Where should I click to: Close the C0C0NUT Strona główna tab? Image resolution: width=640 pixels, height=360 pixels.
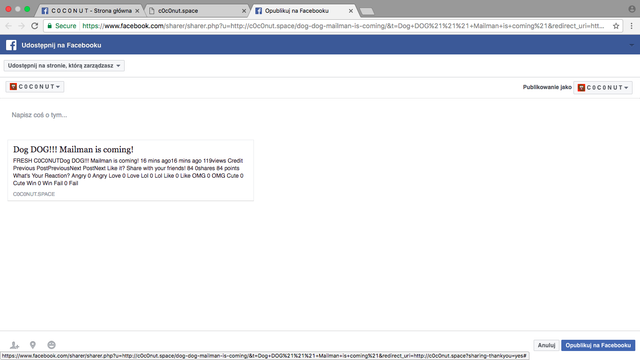coord(137,11)
